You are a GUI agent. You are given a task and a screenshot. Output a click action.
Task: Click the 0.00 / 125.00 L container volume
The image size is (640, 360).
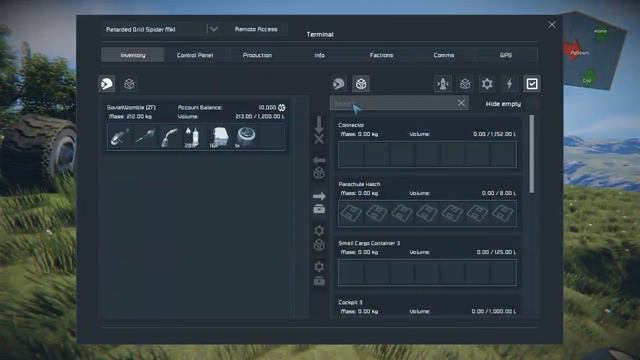496,252
